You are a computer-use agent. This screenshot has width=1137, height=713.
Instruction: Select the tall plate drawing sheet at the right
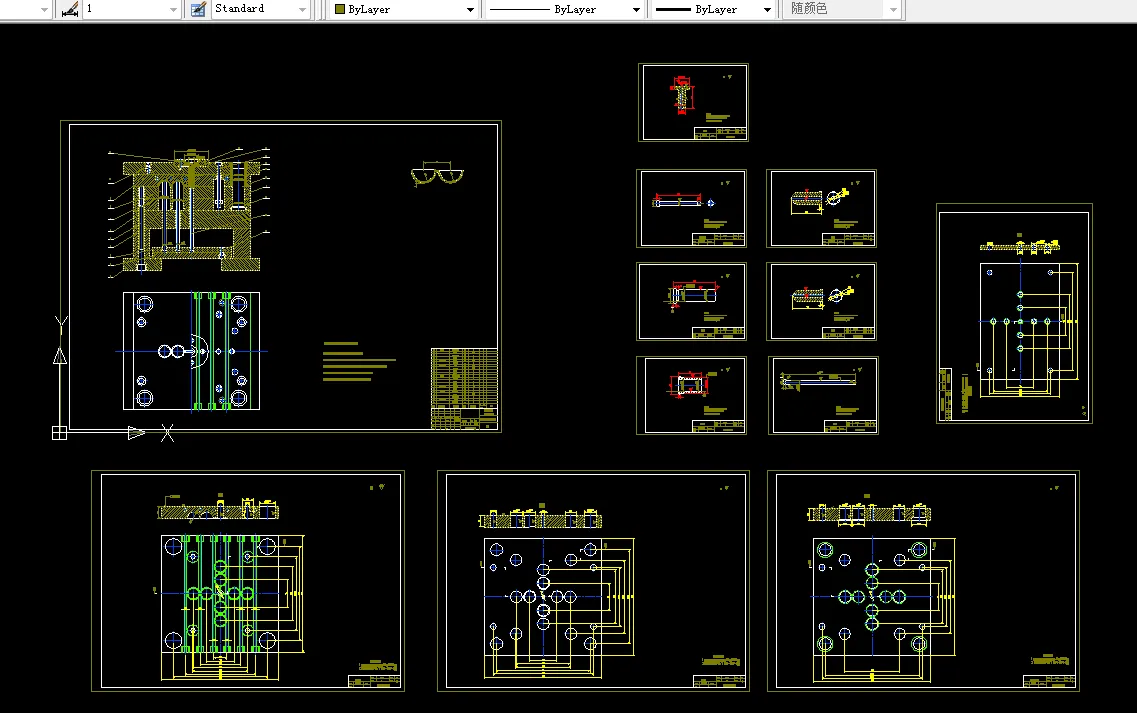tap(1014, 313)
